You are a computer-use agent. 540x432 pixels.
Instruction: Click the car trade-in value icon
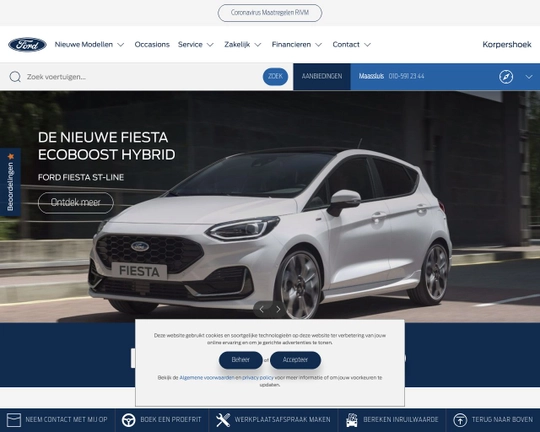(x=352, y=420)
